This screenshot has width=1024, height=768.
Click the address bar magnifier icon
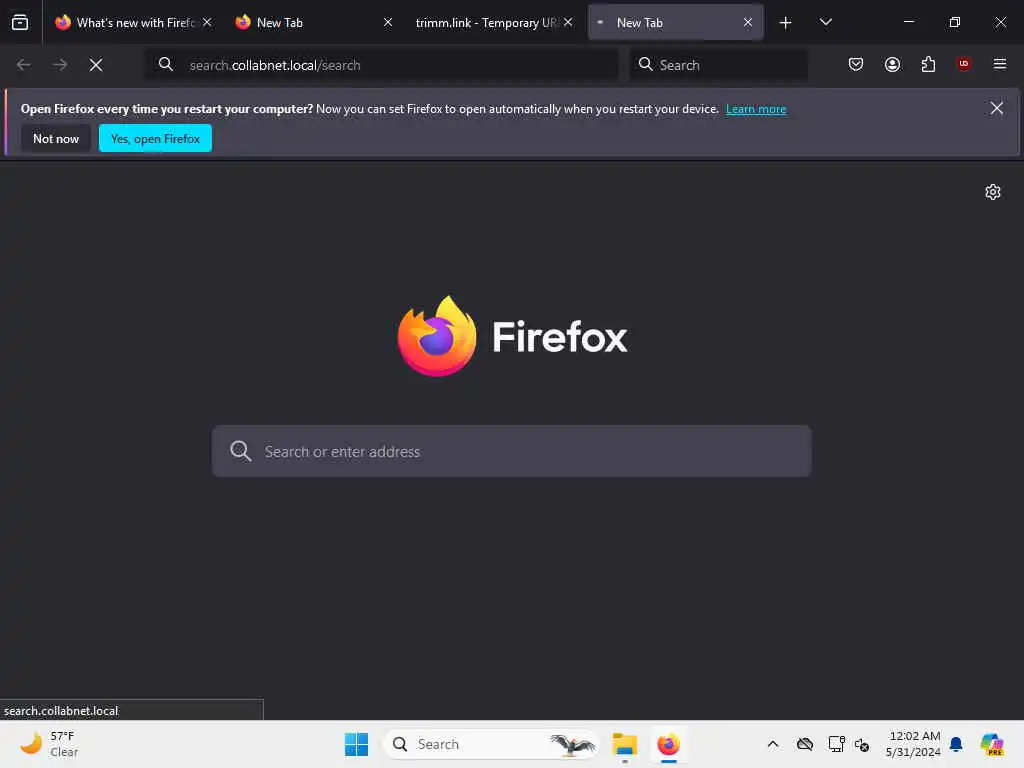[x=166, y=64]
